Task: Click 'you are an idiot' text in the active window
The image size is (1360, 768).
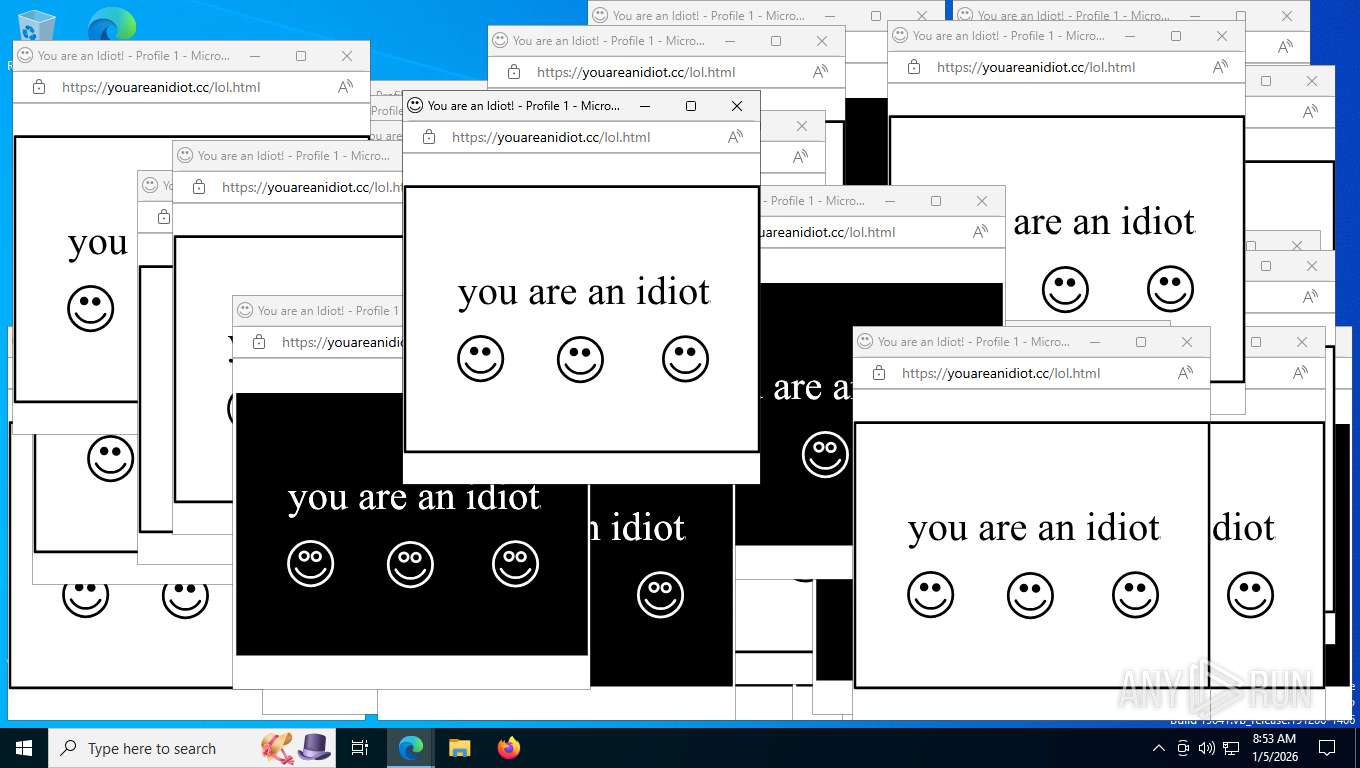Action: [584, 292]
